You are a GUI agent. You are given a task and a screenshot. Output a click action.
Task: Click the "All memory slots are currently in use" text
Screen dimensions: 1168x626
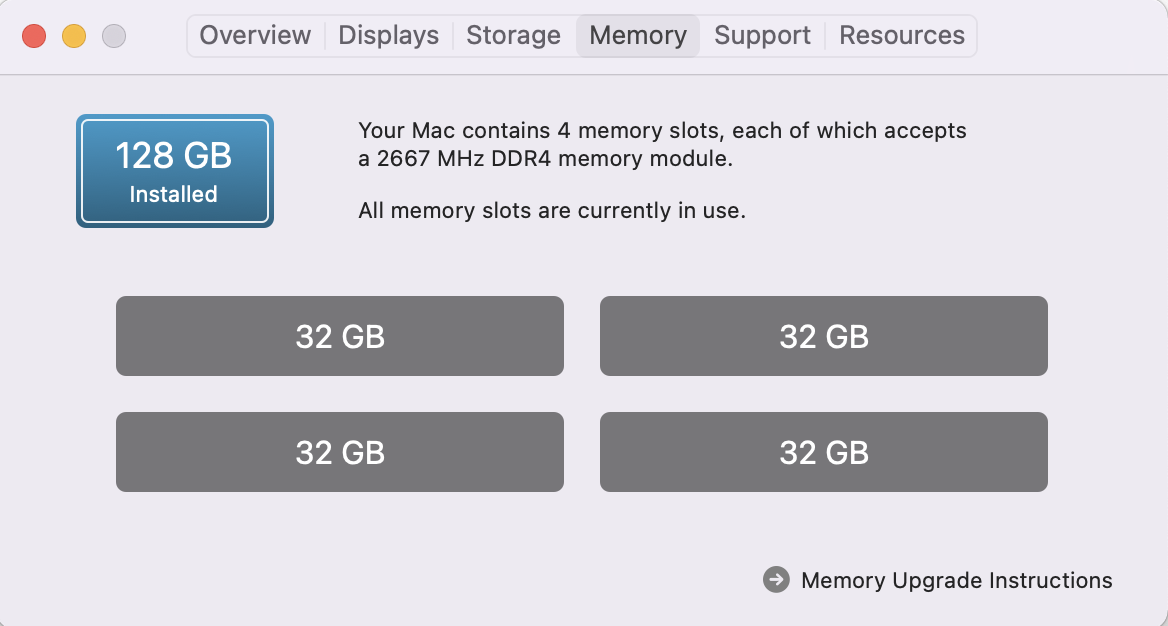point(552,211)
